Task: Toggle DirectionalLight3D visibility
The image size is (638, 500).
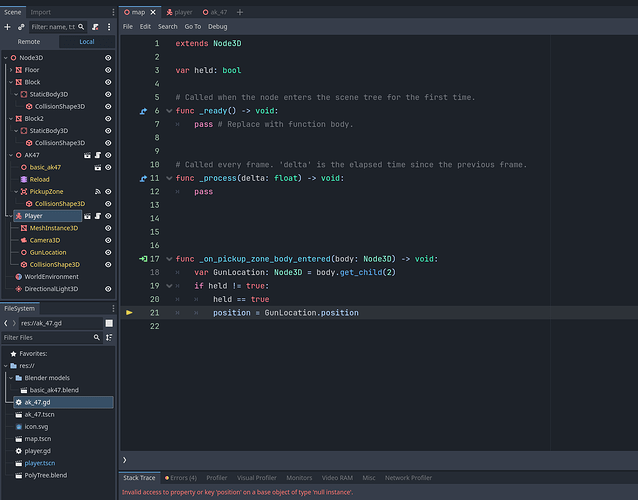Action: pos(108,289)
